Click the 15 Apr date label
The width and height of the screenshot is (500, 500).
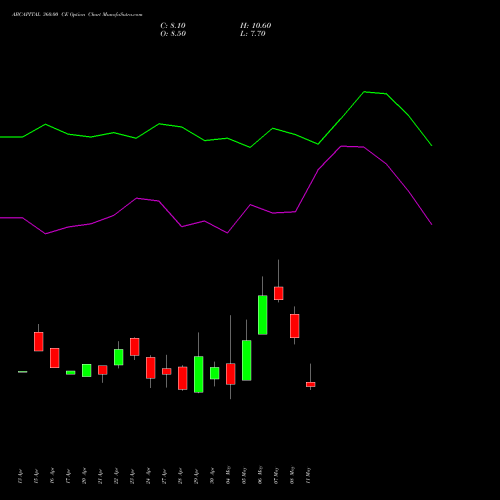click(x=36, y=476)
